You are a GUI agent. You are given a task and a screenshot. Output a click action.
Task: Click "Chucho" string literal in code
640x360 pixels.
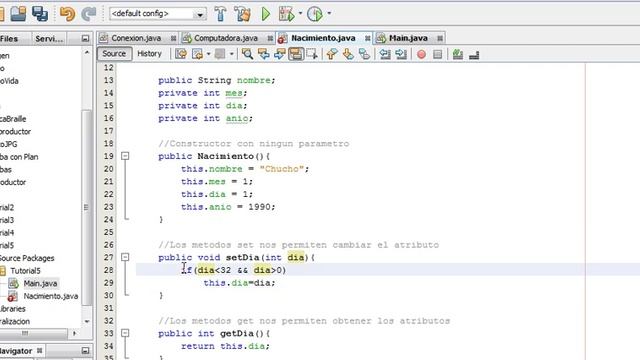coord(282,169)
